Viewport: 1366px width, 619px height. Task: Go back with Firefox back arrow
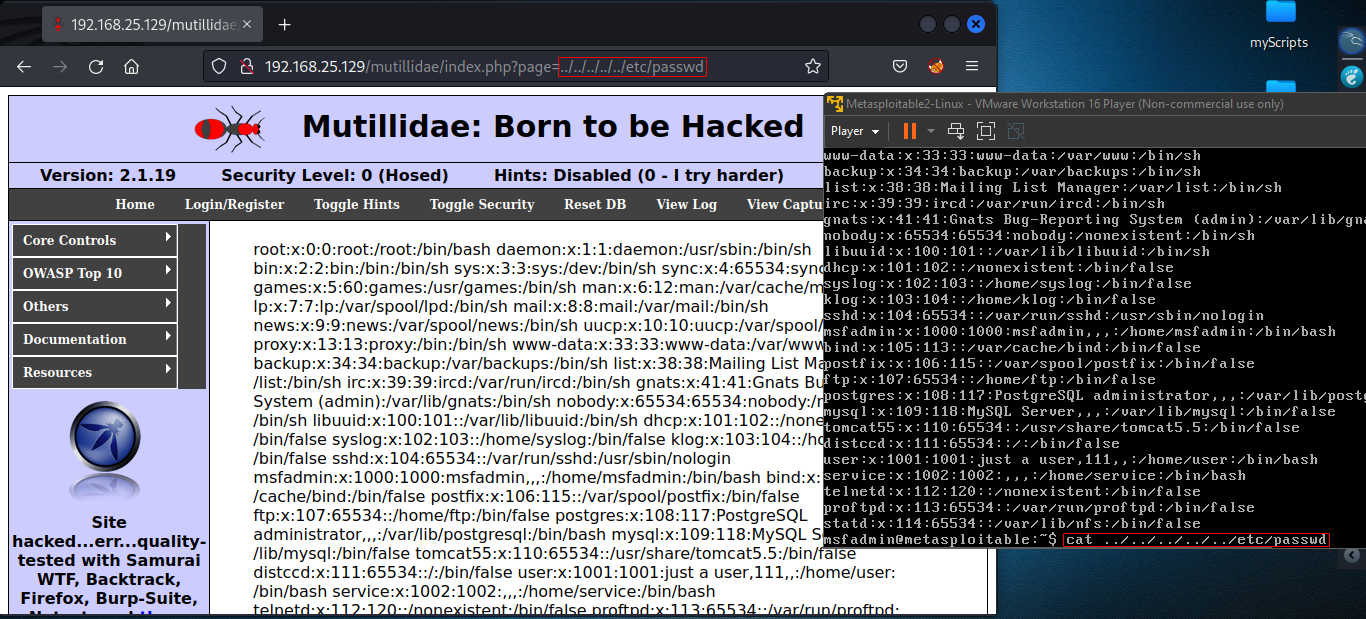click(x=24, y=67)
